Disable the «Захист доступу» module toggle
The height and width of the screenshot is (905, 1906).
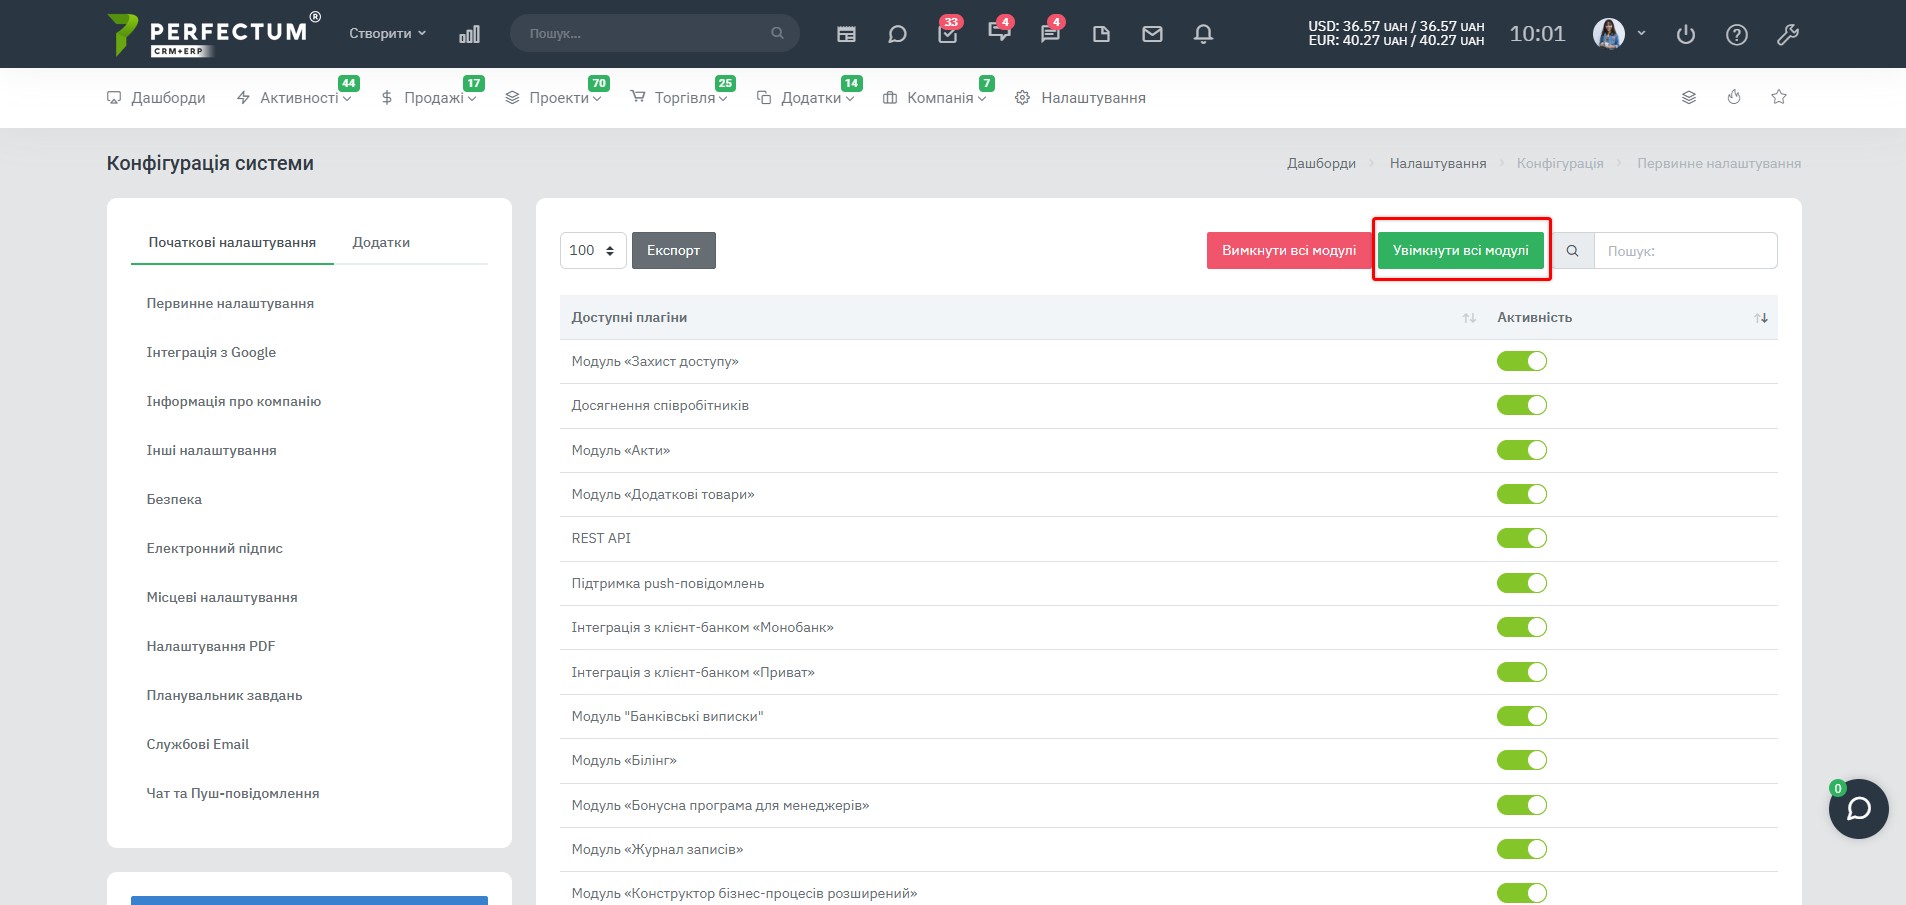click(x=1522, y=361)
